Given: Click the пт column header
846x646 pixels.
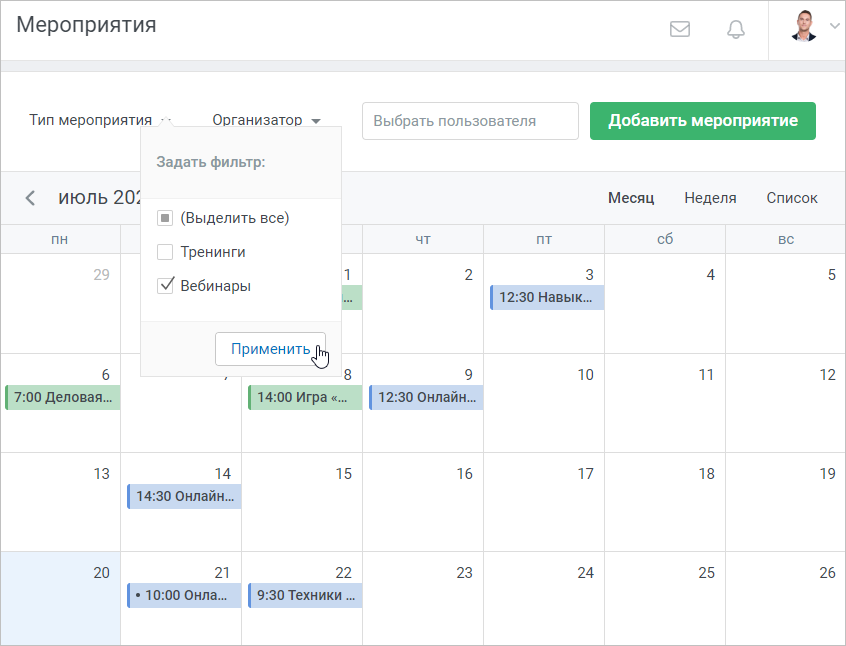Looking at the screenshot, I should 544,239.
